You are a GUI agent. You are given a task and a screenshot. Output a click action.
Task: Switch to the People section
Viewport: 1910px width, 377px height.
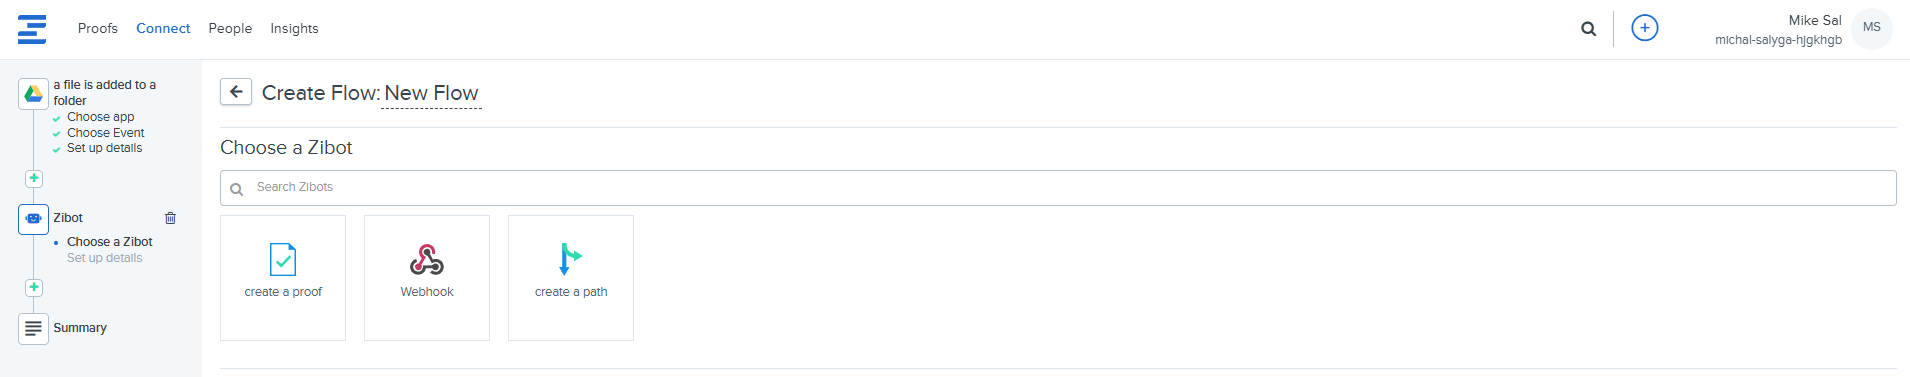coord(230,28)
